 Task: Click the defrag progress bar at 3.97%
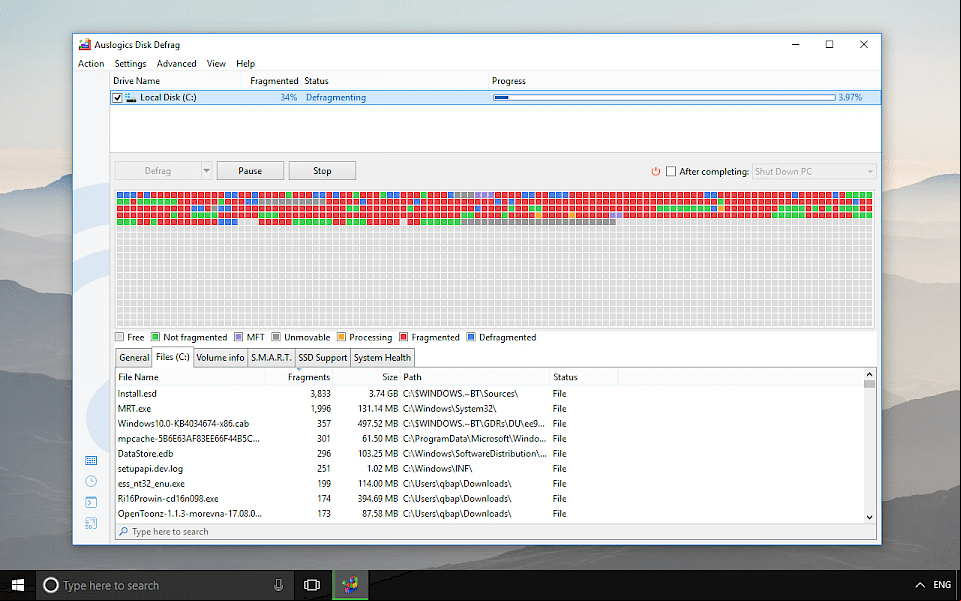pyautogui.click(x=664, y=97)
